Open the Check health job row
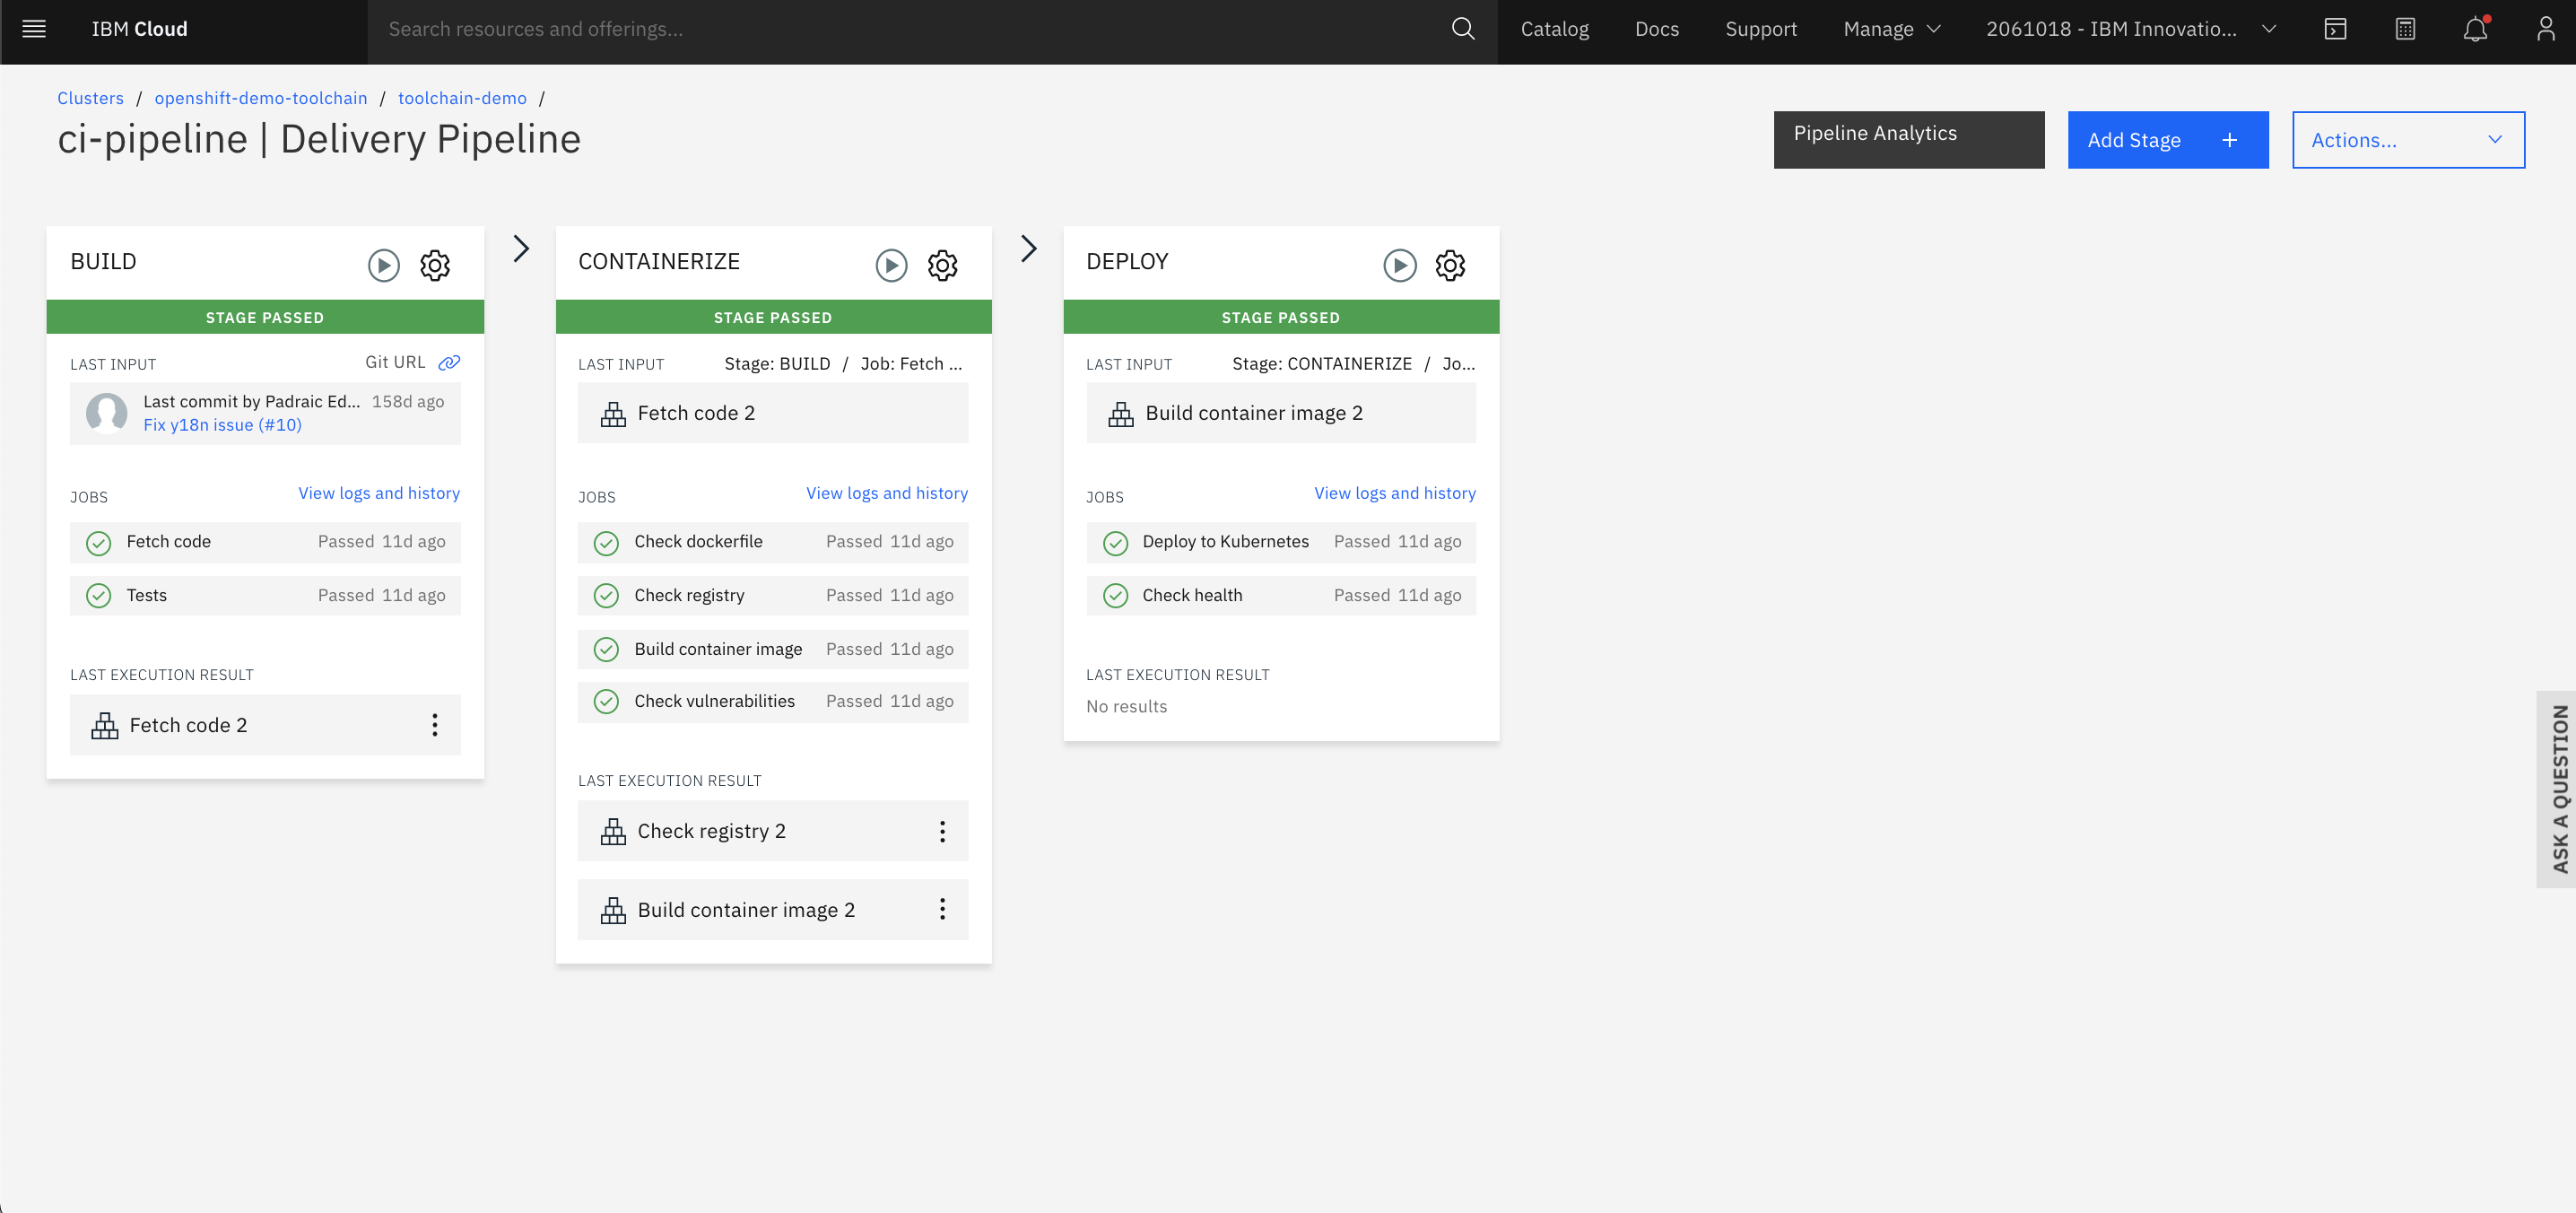2576x1213 pixels. pyautogui.click(x=1281, y=595)
